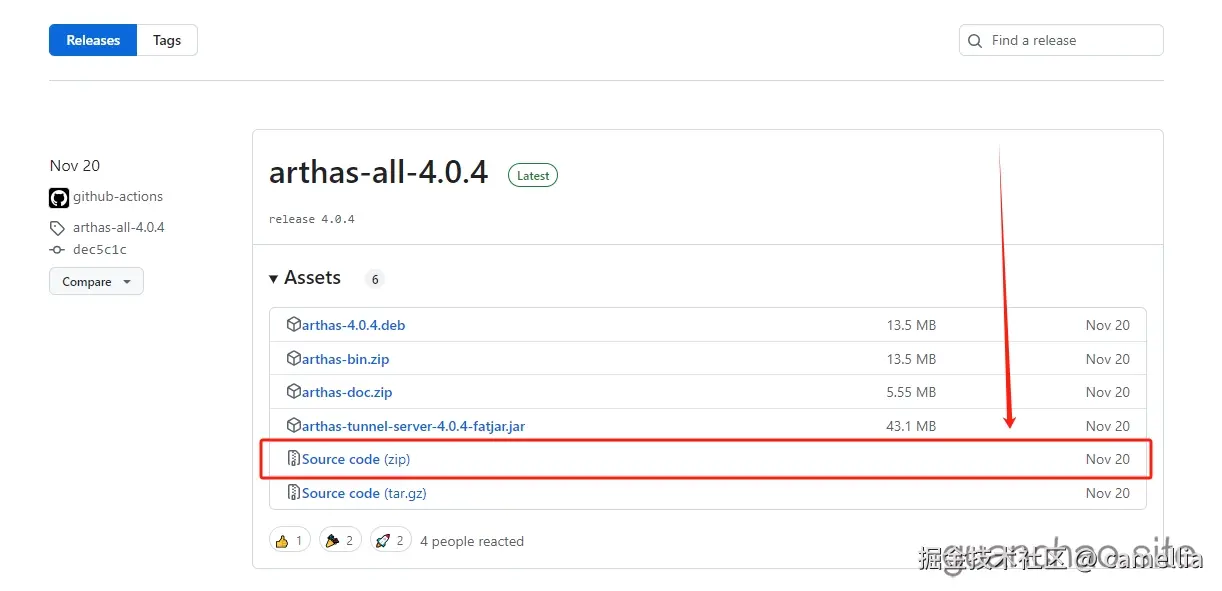Screen dimensions: 1222x591
Task: Click the package icon for arthas-4.0.4.deb
Action: [x=294, y=324]
